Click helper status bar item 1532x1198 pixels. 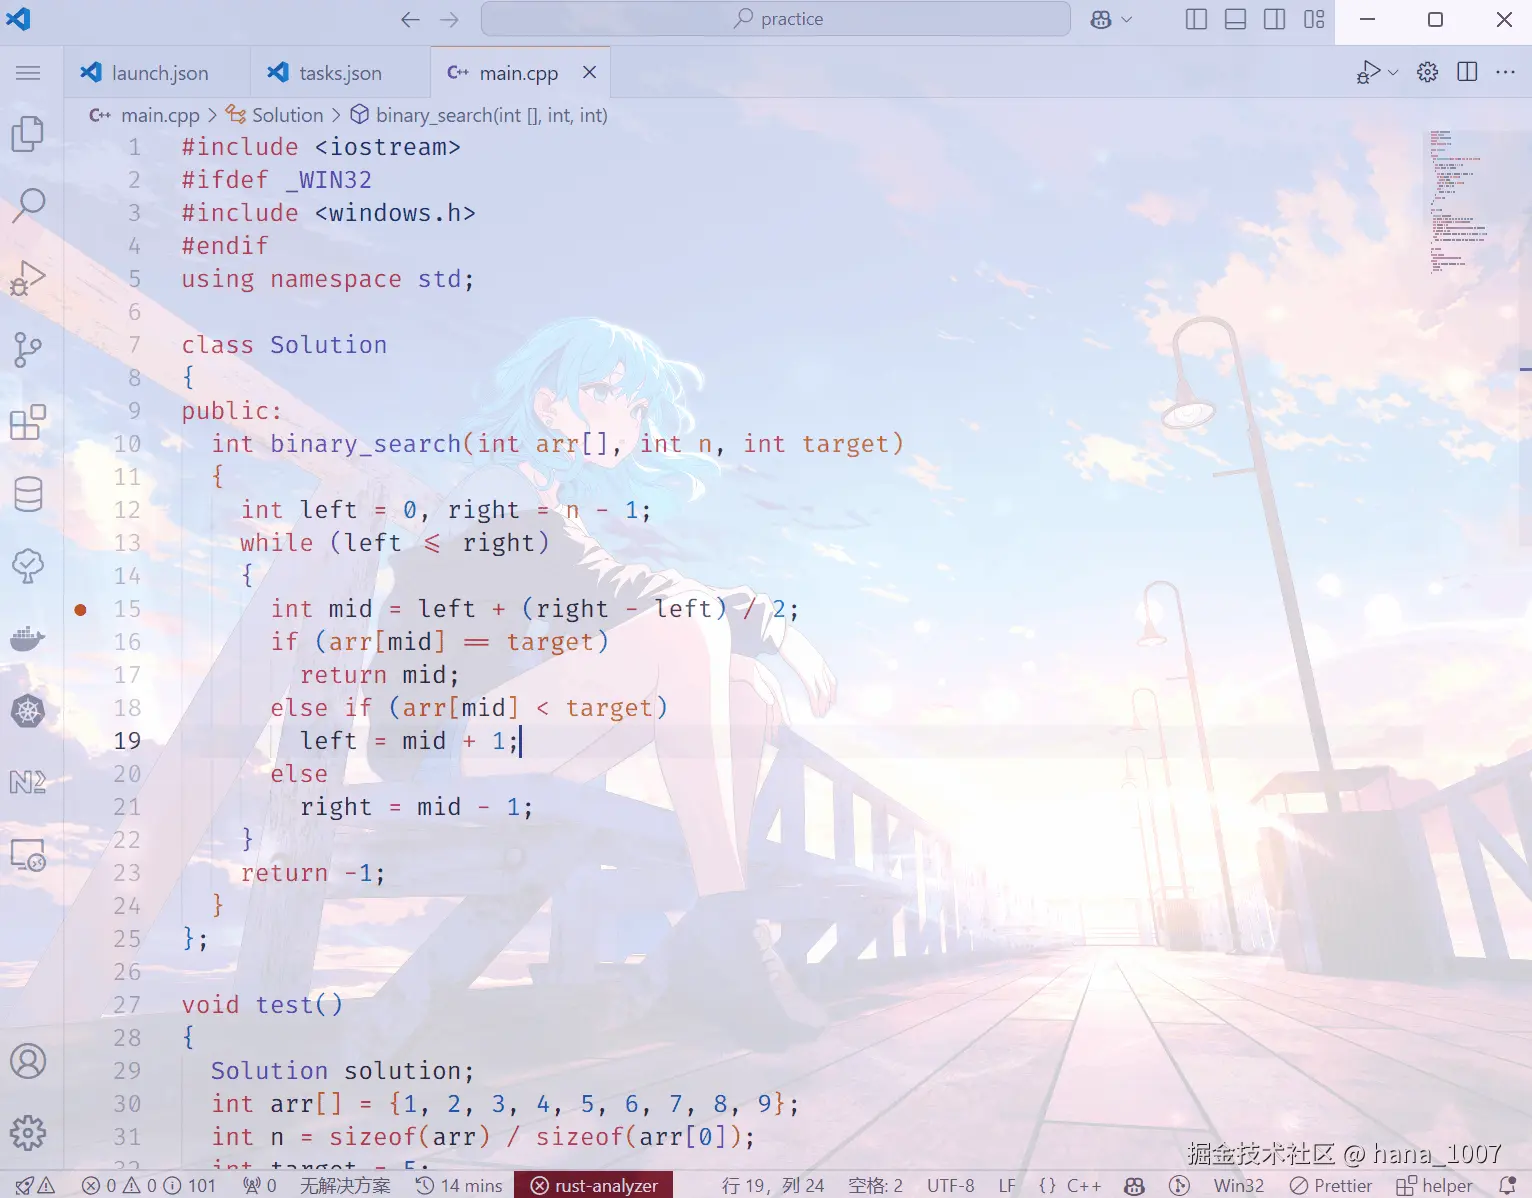(1435, 1185)
